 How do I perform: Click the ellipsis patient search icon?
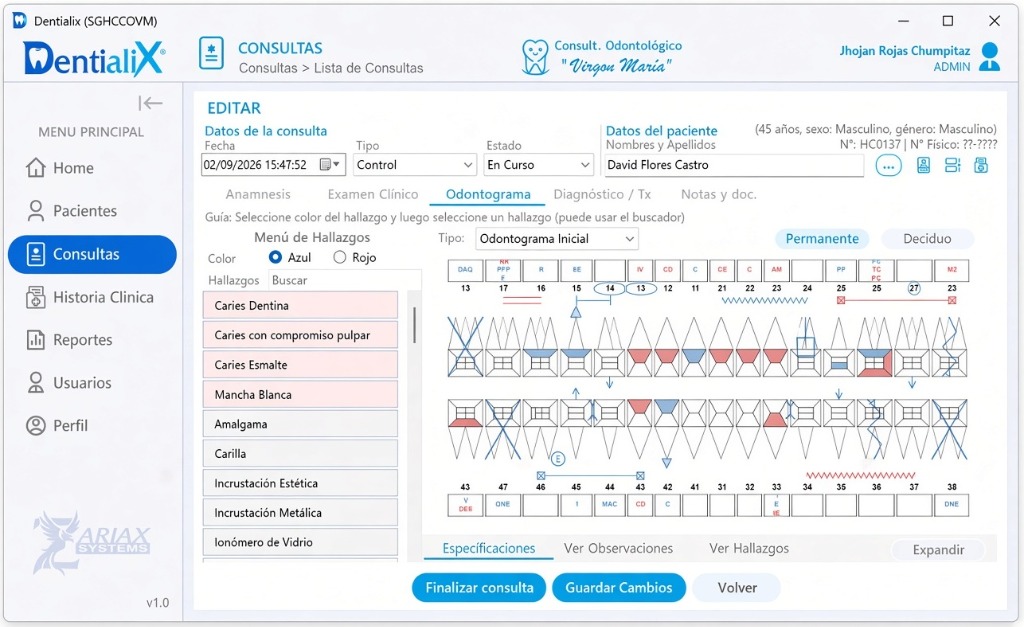888,166
